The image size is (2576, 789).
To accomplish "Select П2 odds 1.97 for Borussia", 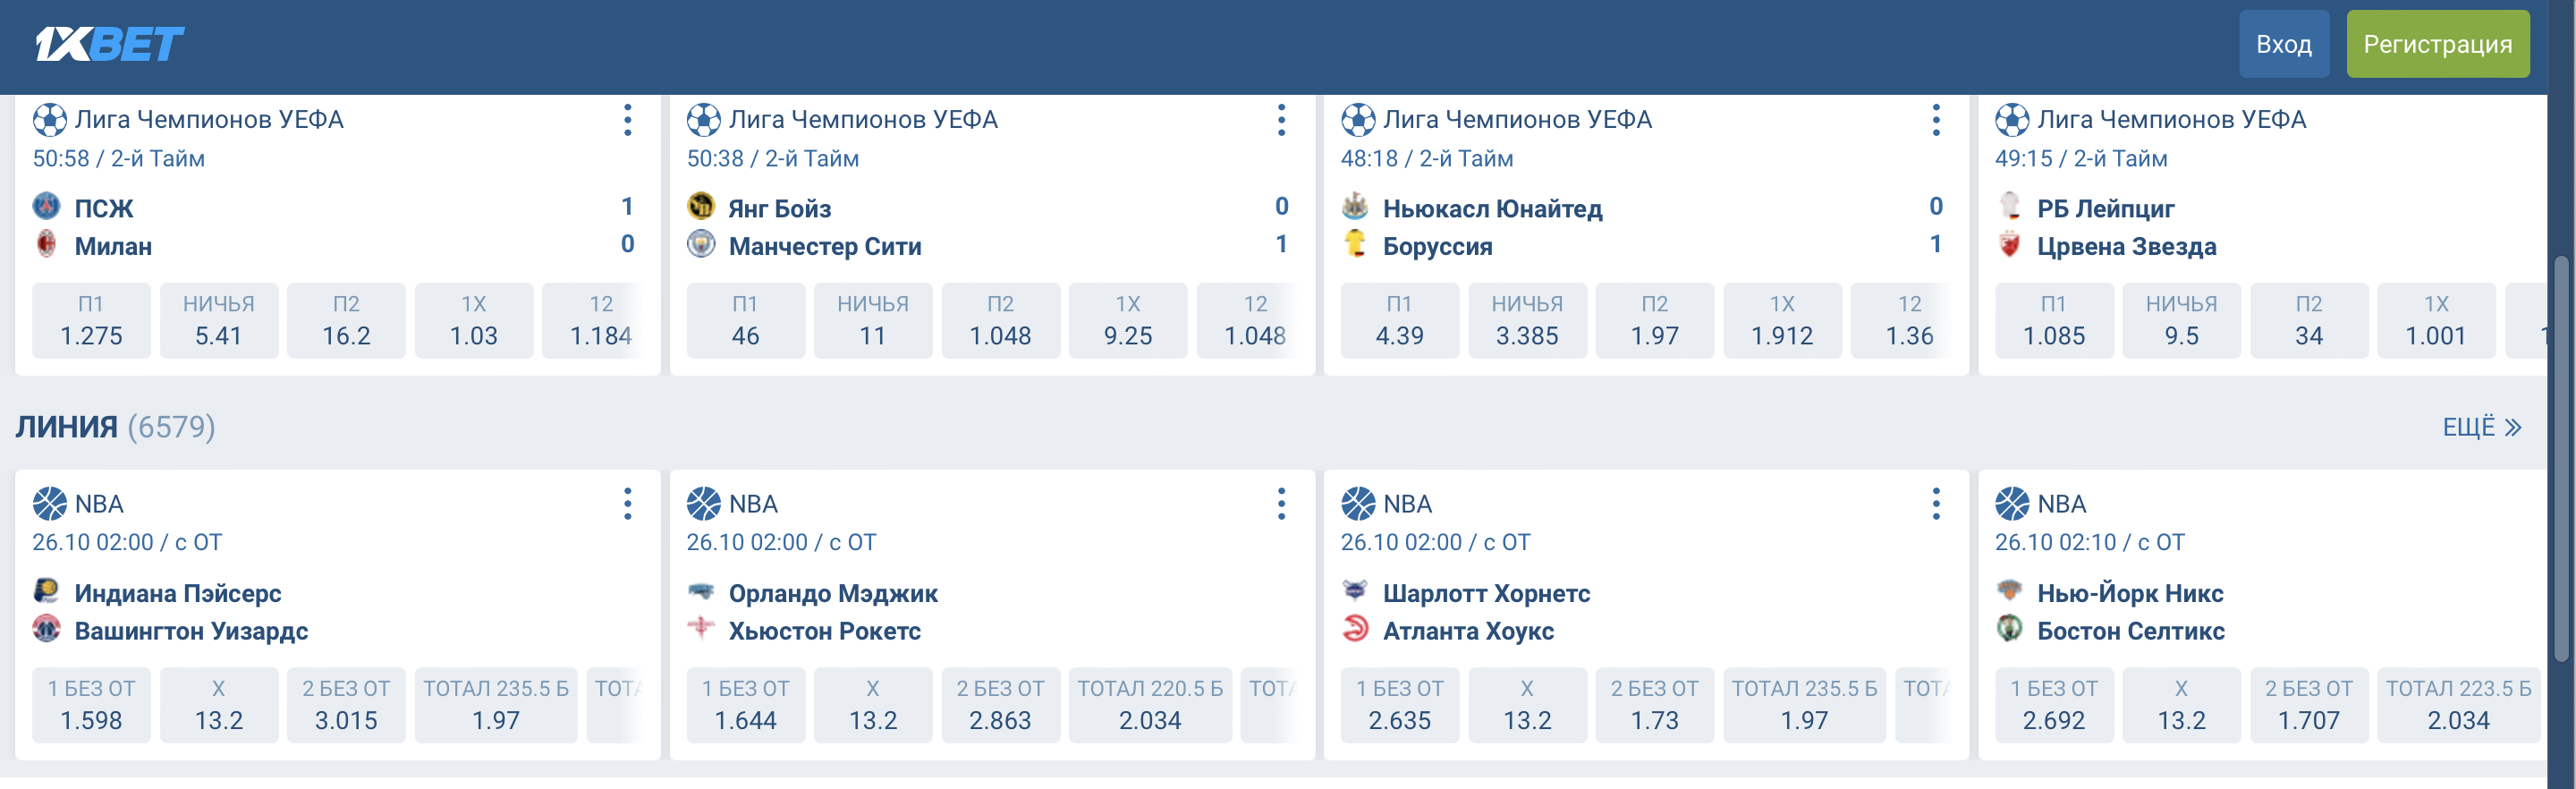I will coord(1654,321).
